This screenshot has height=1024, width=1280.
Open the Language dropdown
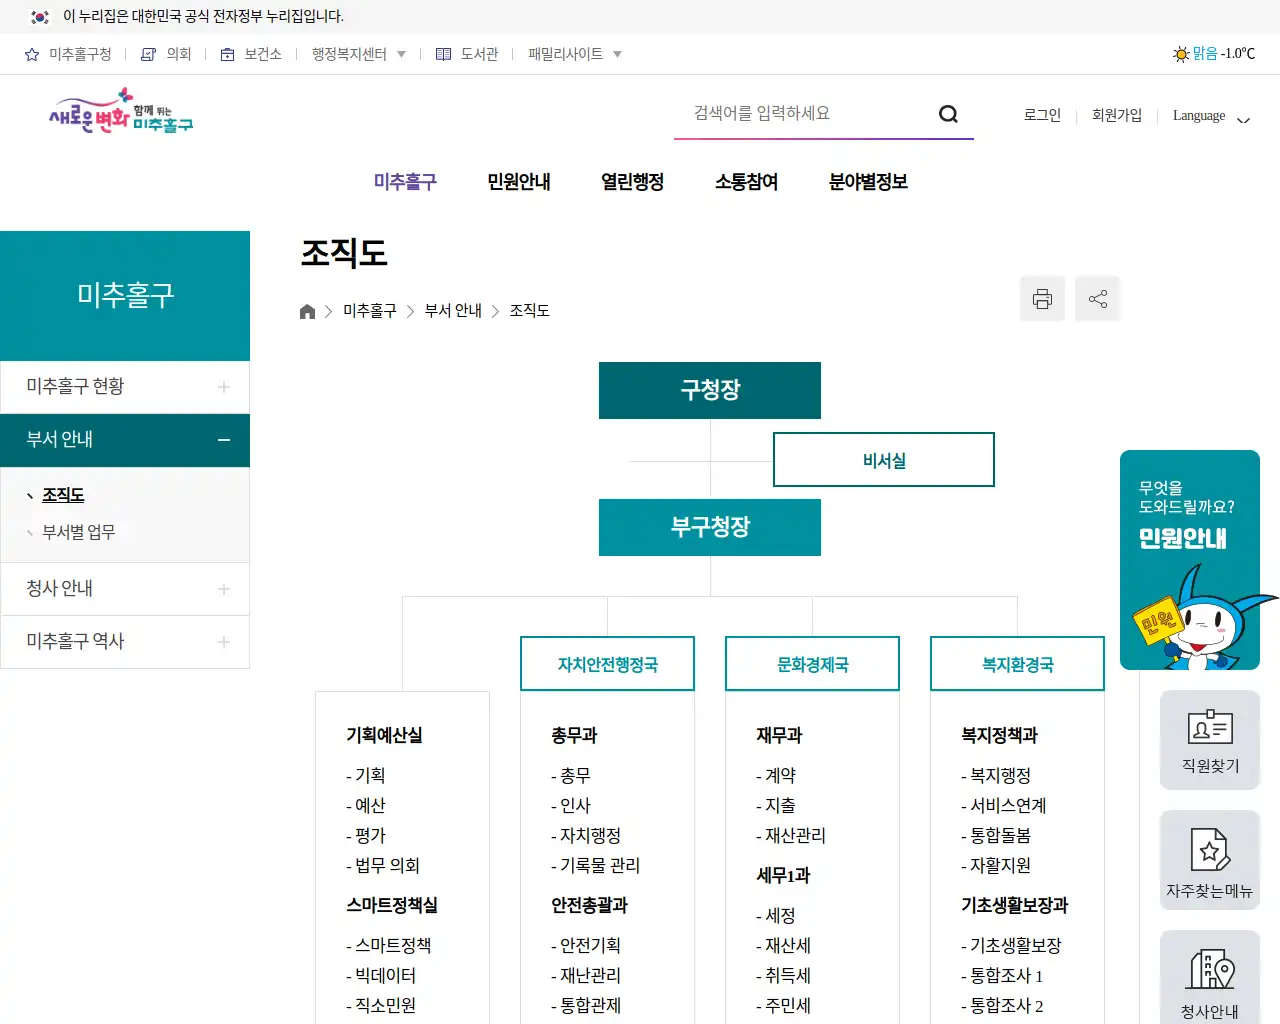tap(1211, 116)
